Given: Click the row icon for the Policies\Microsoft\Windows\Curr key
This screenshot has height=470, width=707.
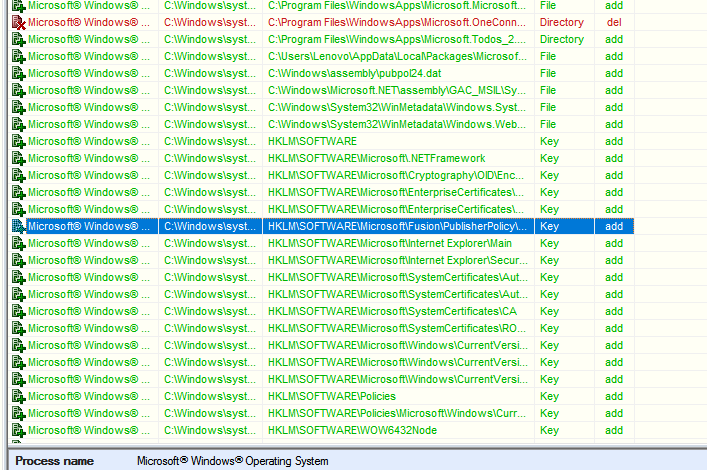Looking at the screenshot, I should pos(18,414).
